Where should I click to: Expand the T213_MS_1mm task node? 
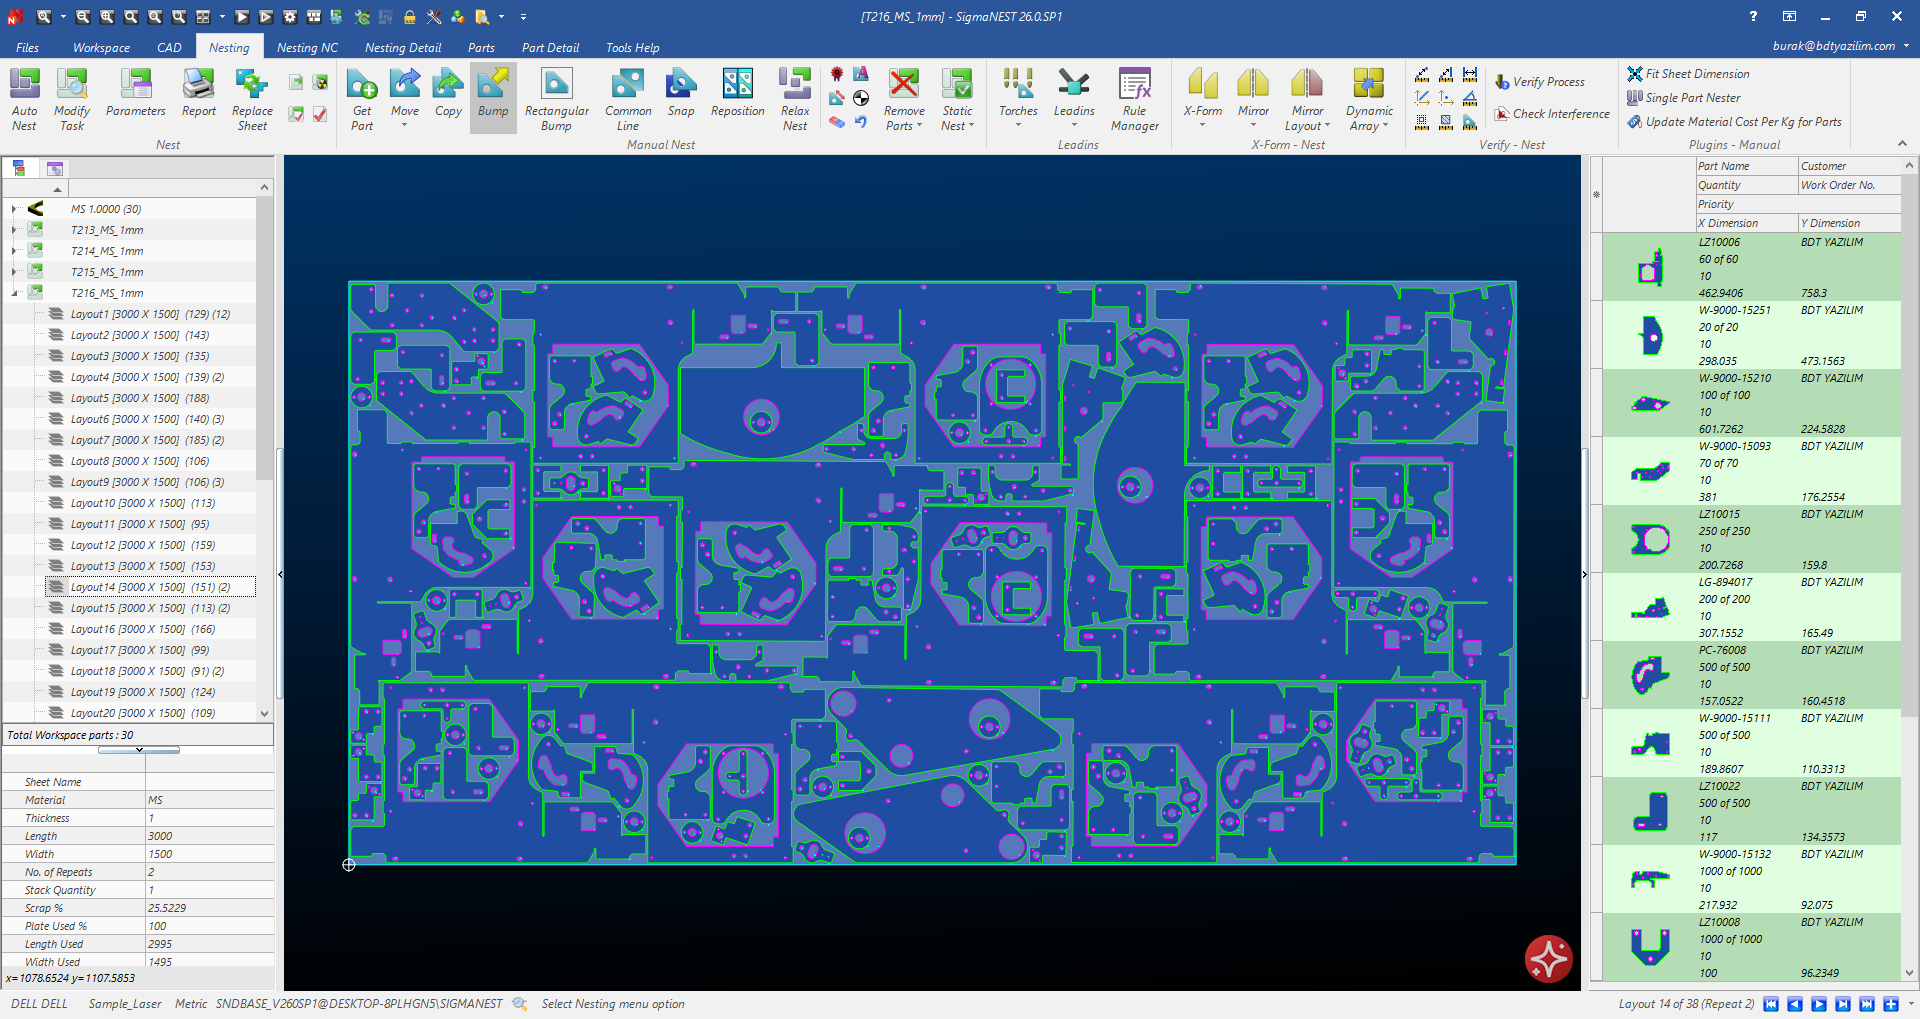pyautogui.click(x=13, y=230)
